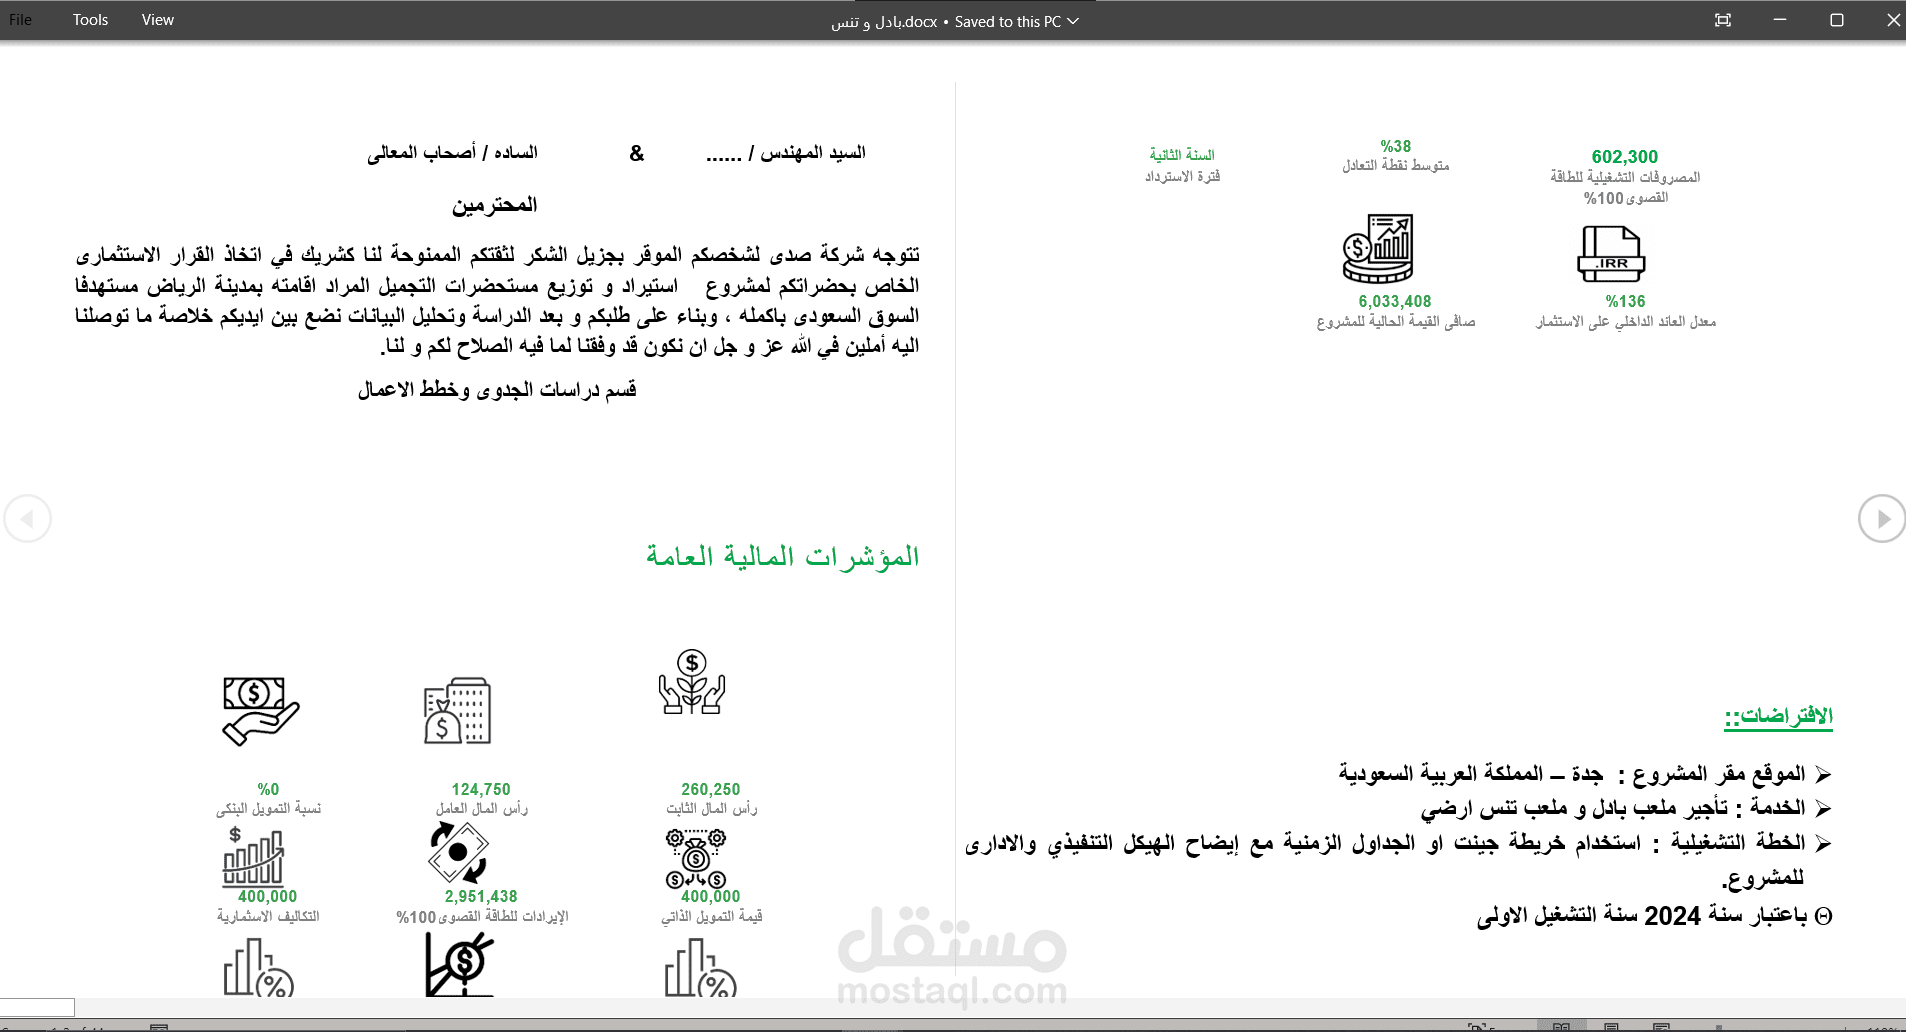Click the zoom percentage in status bar
Image resolution: width=1906 pixels, height=1032 pixels.
click(1884, 1026)
